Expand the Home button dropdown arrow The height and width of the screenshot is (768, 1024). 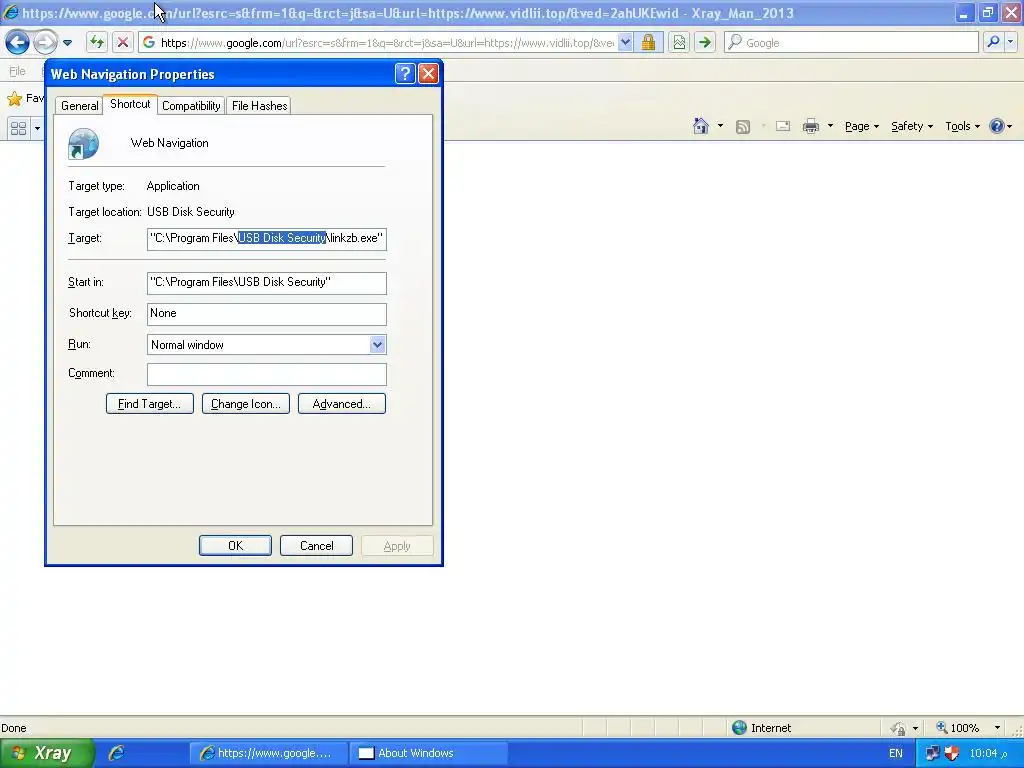coord(720,126)
